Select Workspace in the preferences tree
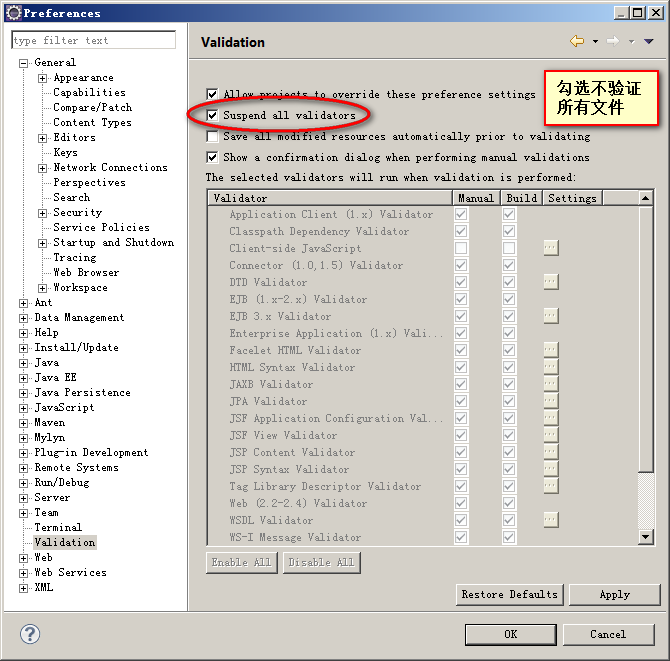 click(x=80, y=288)
